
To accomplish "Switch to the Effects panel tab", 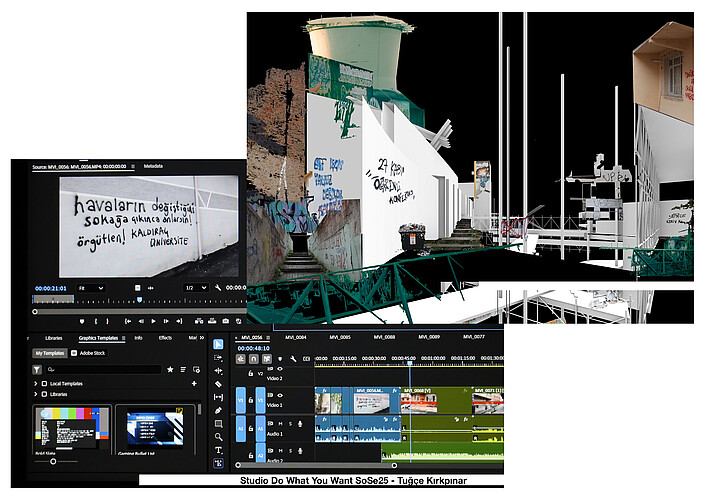I will [x=165, y=338].
